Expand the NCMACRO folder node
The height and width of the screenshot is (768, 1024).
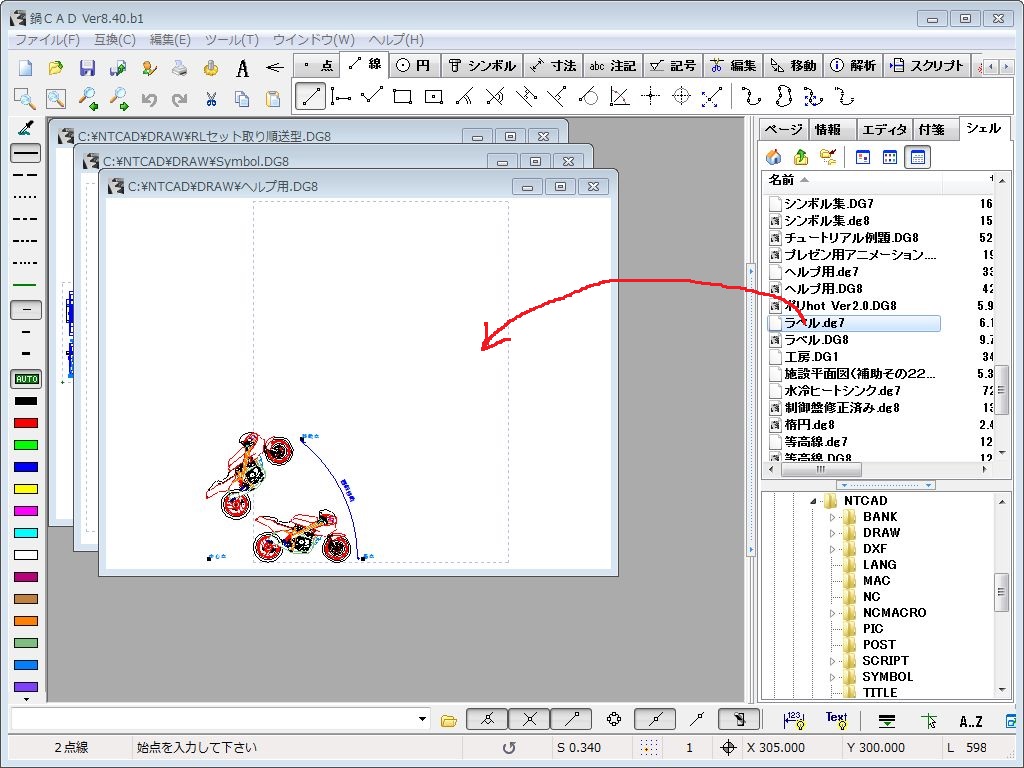(832, 613)
